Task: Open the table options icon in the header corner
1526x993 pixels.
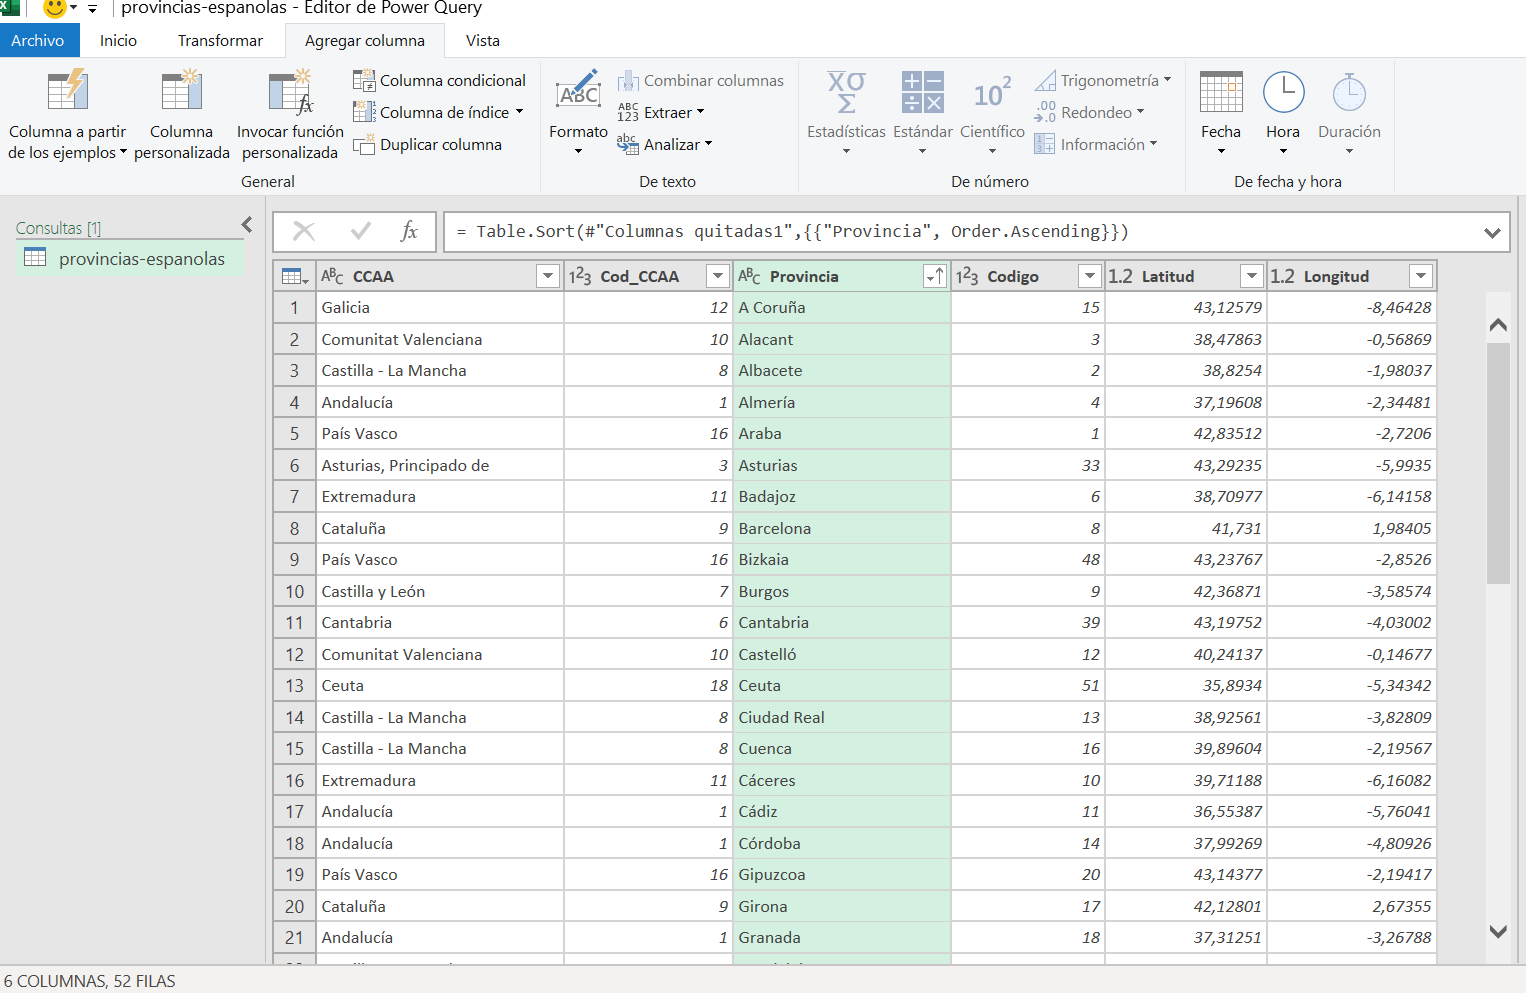Action: (x=294, y=276)
